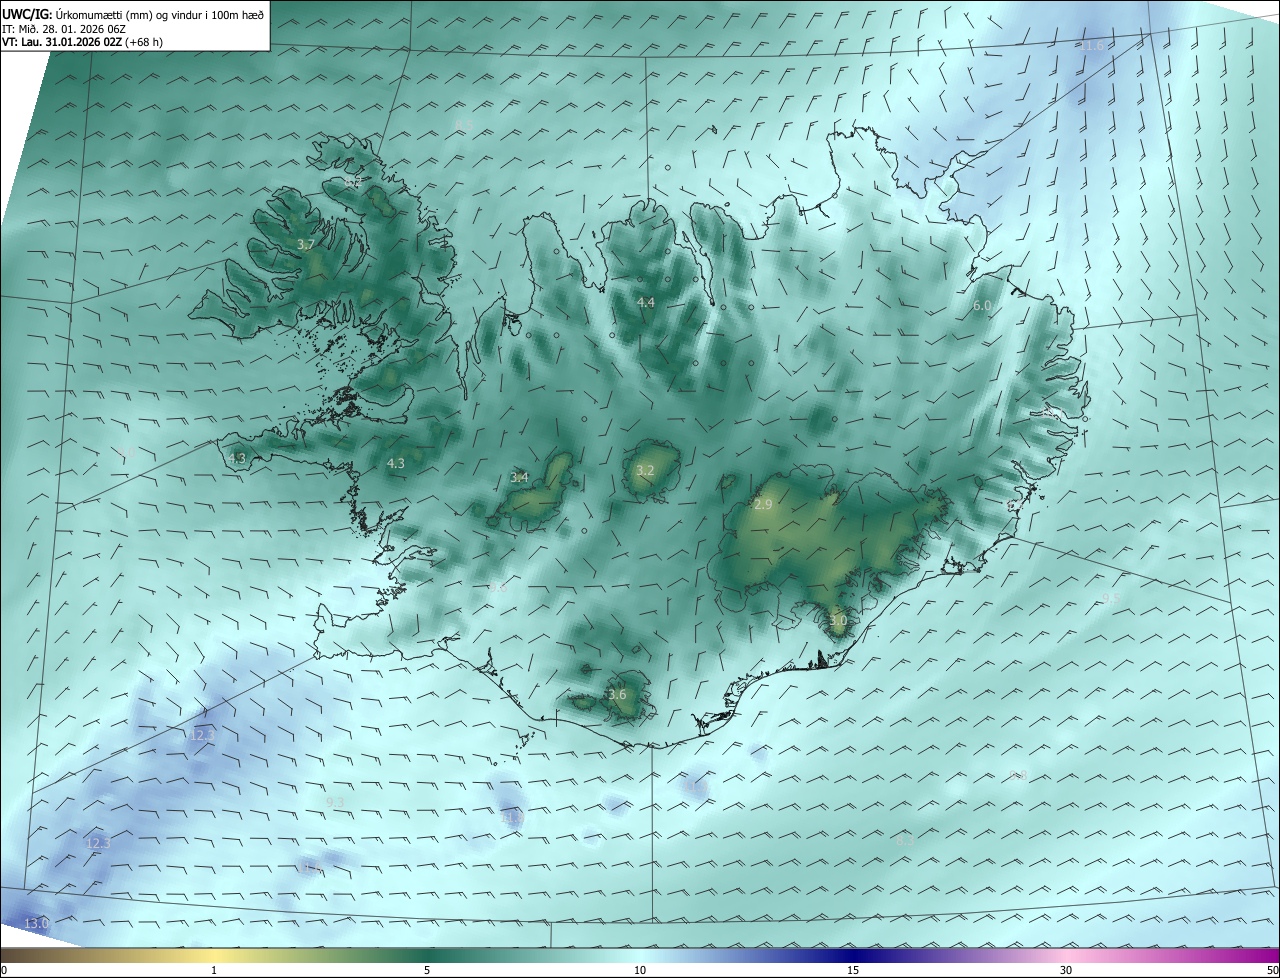Click the 9.3 value over the southwest sea
The width and height of the screenshot is (1280, 978).
335,802
